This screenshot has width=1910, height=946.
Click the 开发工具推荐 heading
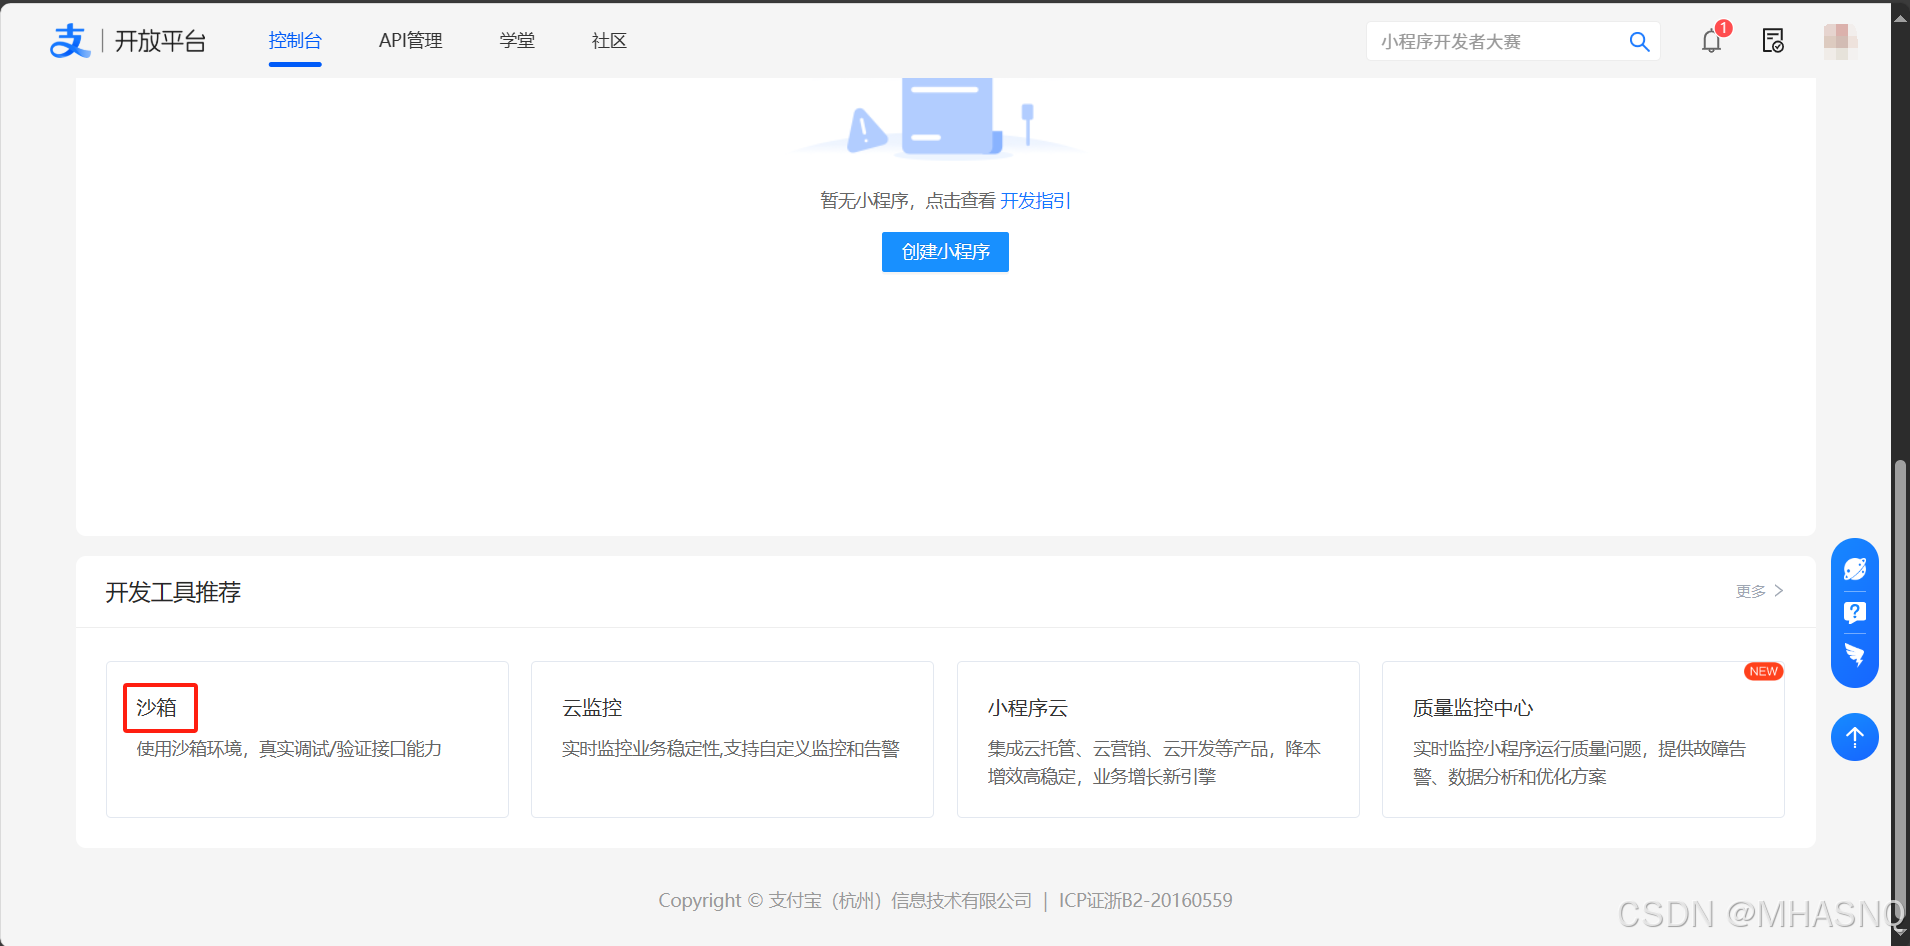(173, 593)
